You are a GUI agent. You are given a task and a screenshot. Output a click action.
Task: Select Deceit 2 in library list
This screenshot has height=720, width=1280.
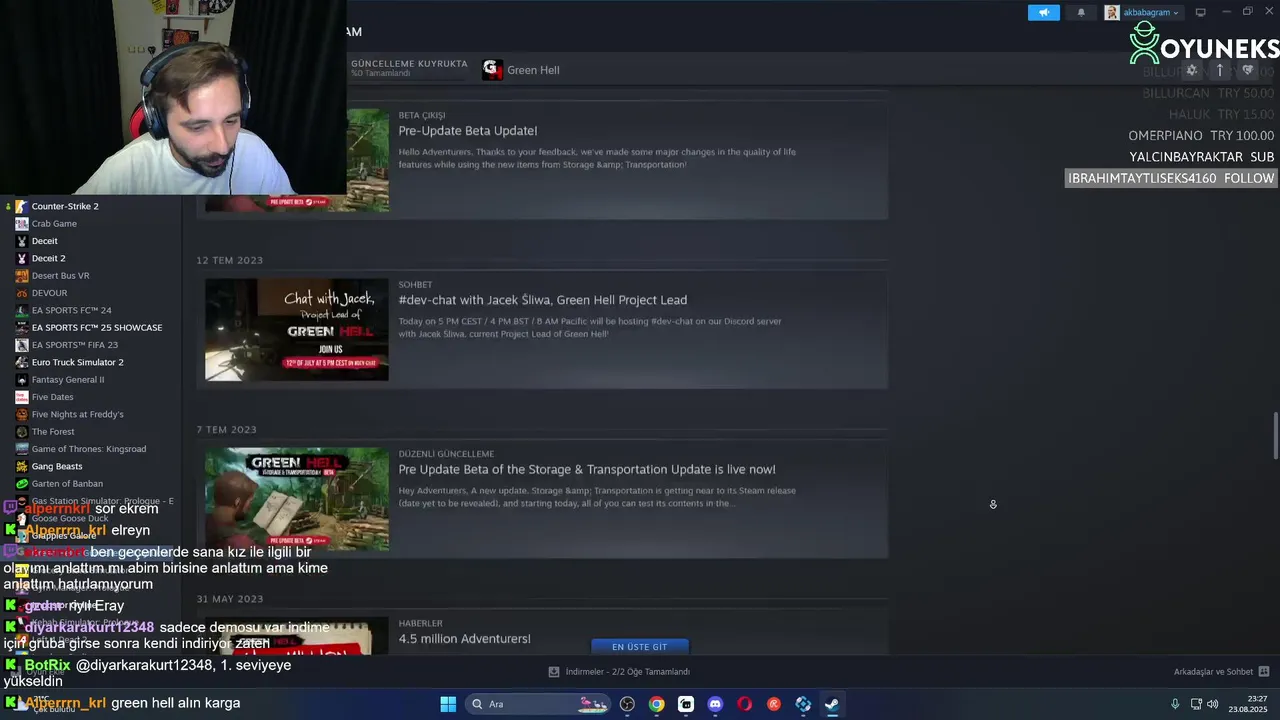(x=48, y=258)
